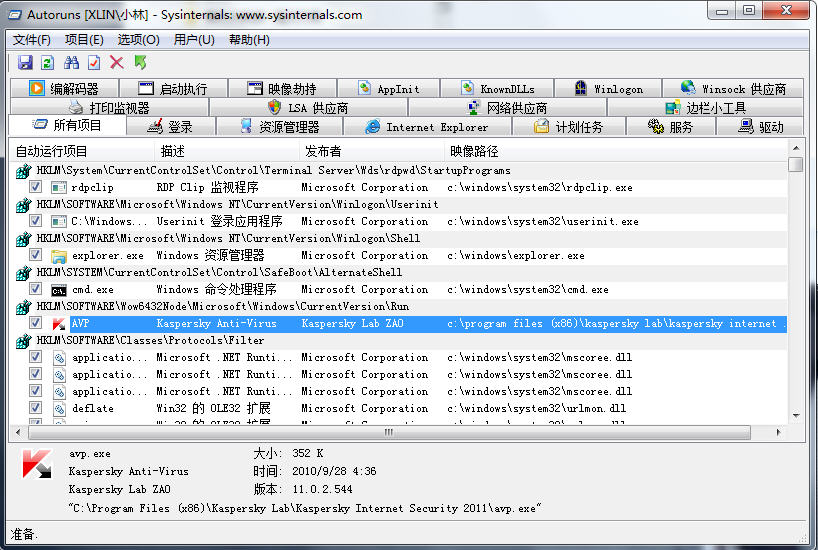Click the horizontal scrollbar left arrow
The image size is (818, 550).
[18, 432]
